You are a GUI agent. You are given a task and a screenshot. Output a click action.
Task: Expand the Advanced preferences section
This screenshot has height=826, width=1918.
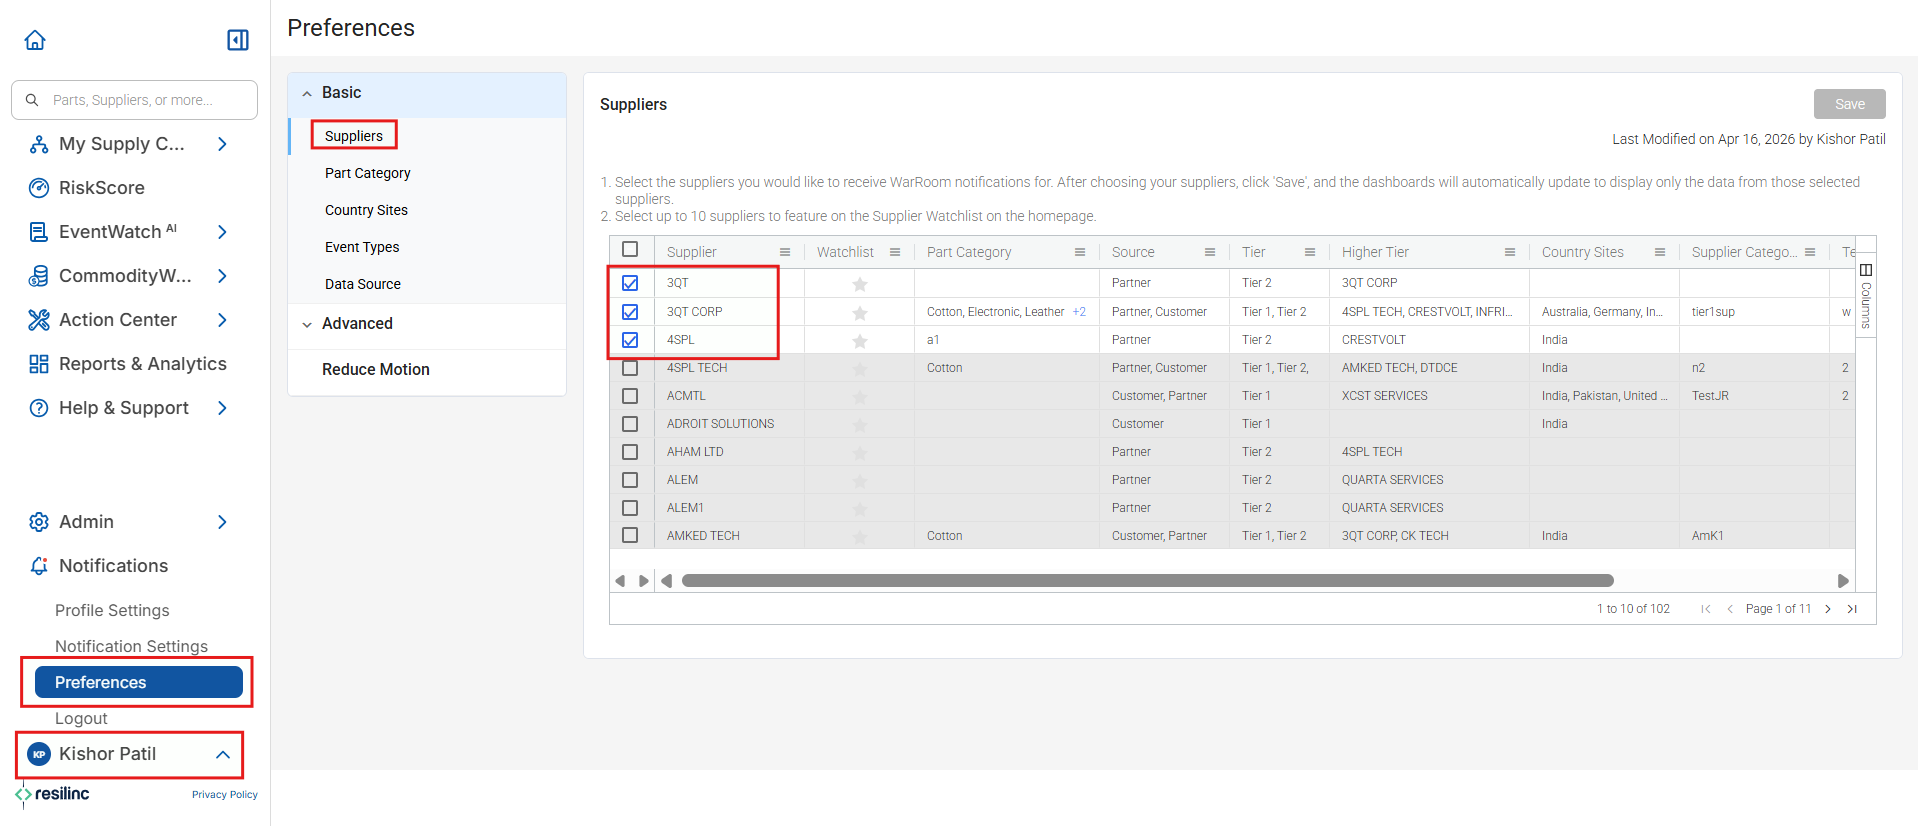pos(307,324)
